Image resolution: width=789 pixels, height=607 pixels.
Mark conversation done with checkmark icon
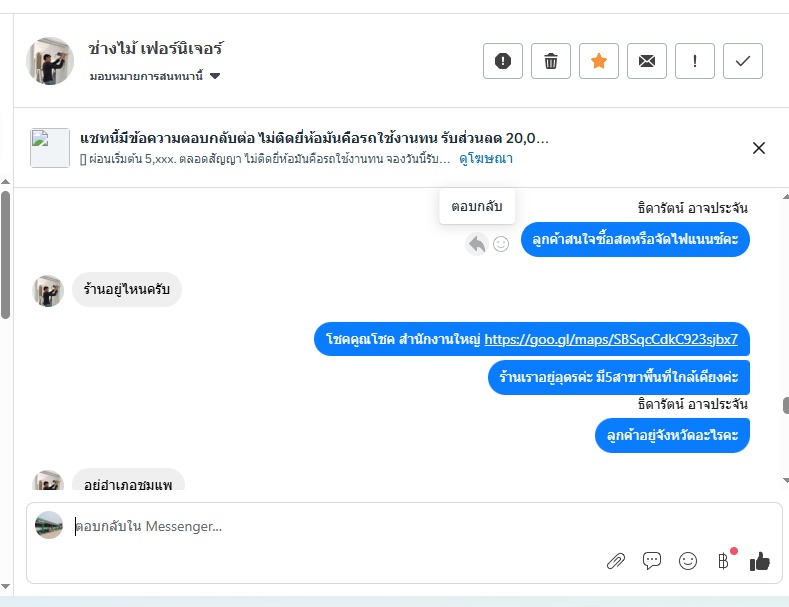(x=743, y=61)
